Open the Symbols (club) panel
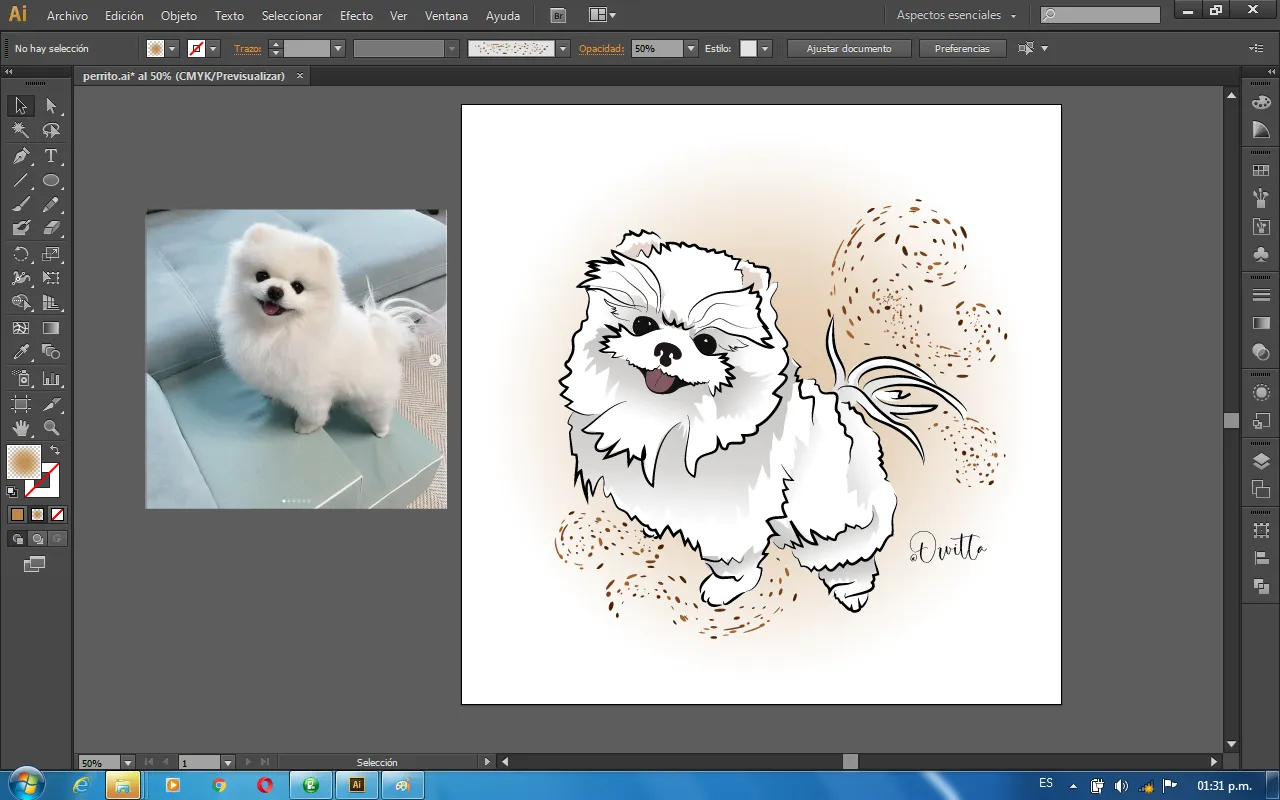The image size is (1280, 800). (x=1261, y=255)
